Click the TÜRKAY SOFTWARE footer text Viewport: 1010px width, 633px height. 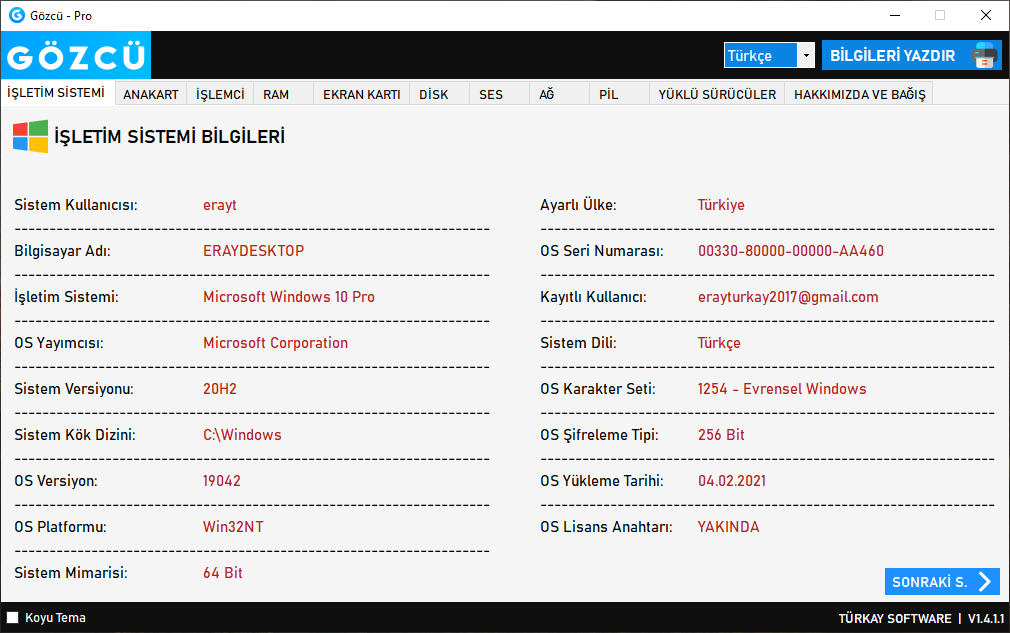point(895,618)
